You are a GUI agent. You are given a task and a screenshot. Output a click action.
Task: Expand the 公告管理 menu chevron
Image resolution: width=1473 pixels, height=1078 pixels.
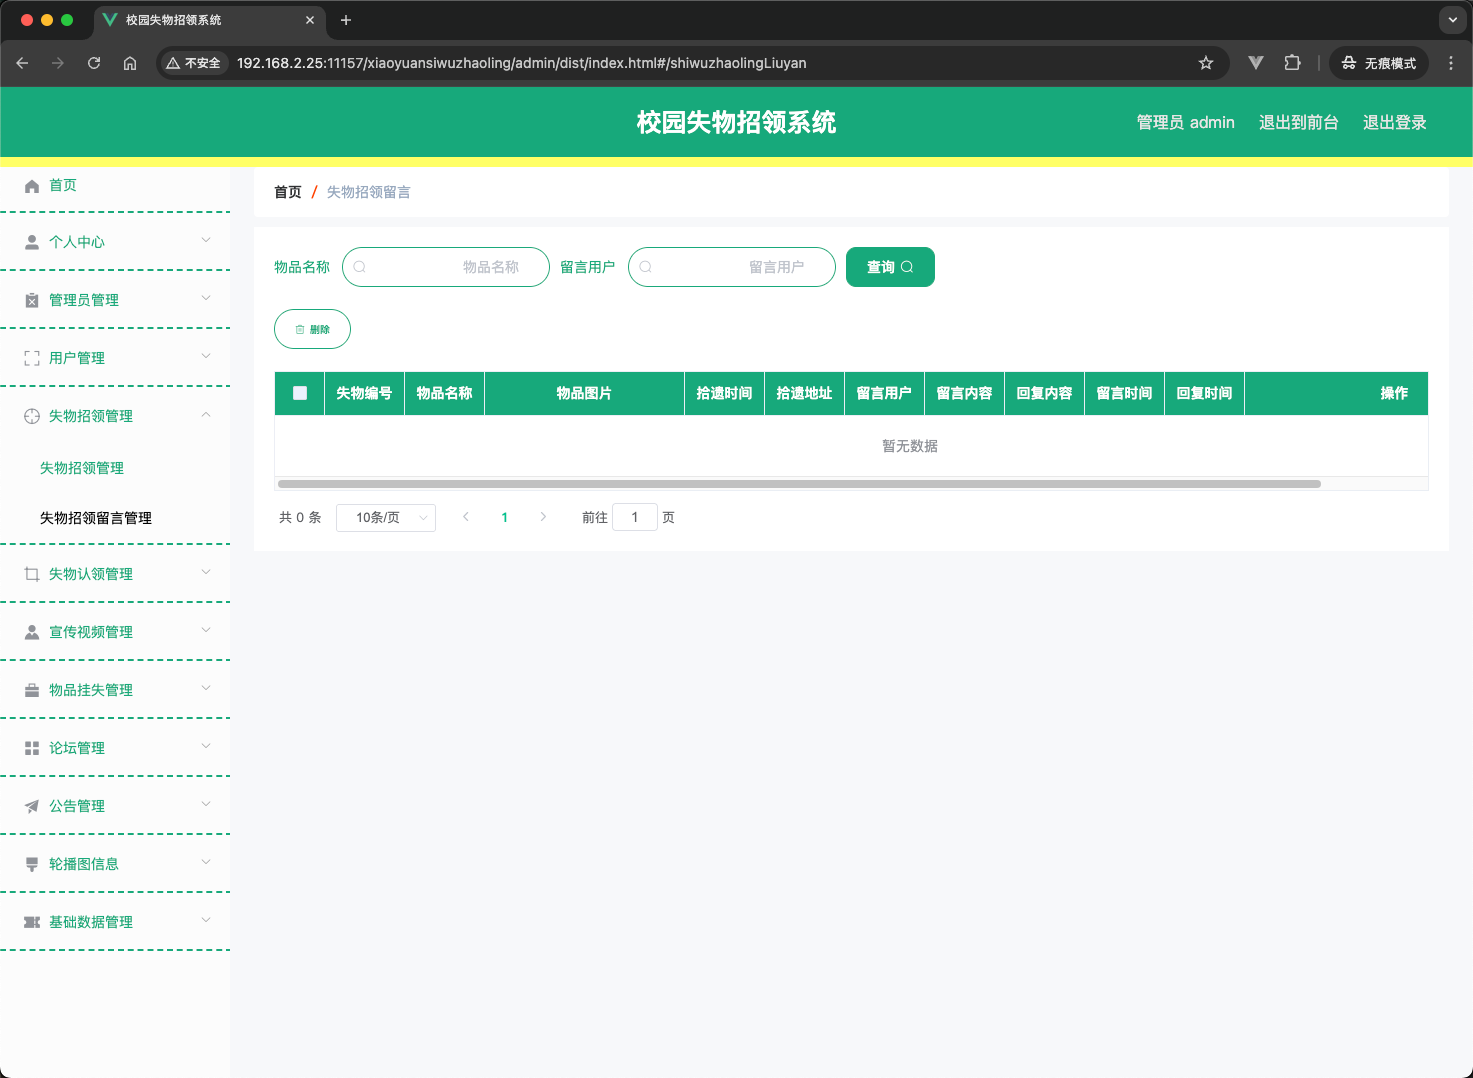click(x=206, y=804)
